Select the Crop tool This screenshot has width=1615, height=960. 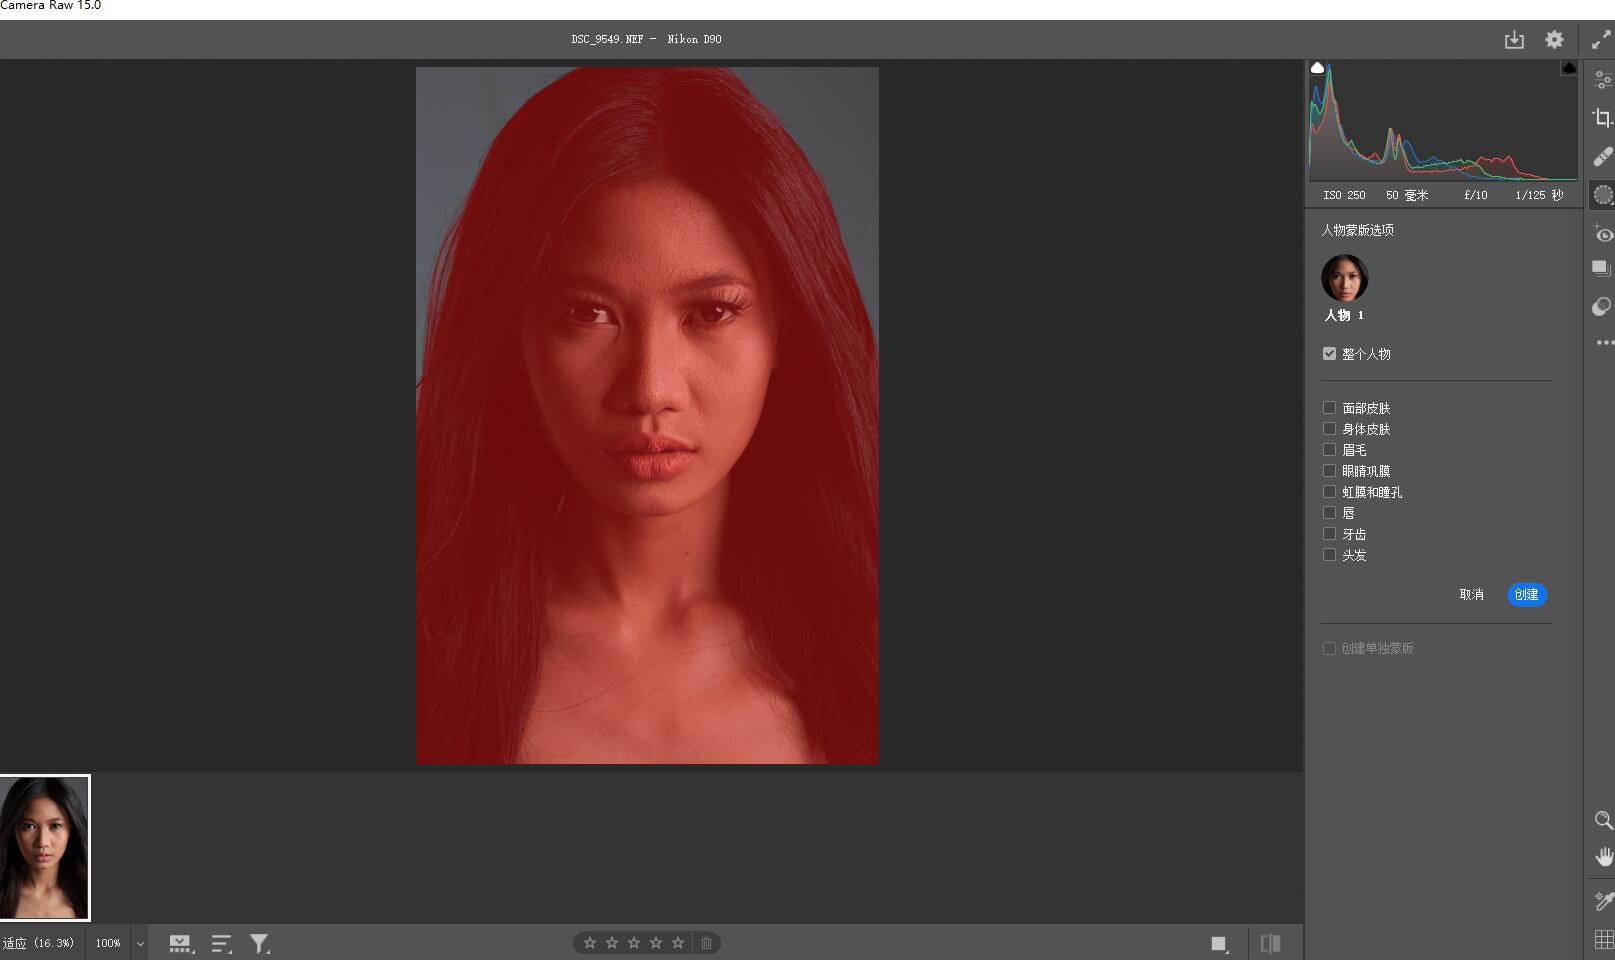[1602, 118]
